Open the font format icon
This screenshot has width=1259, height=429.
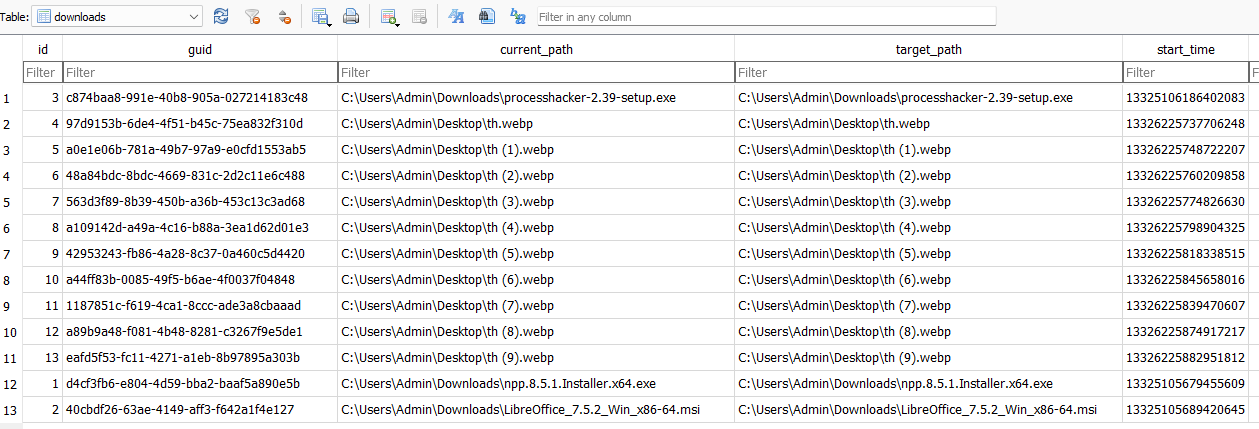click(456, 16)
